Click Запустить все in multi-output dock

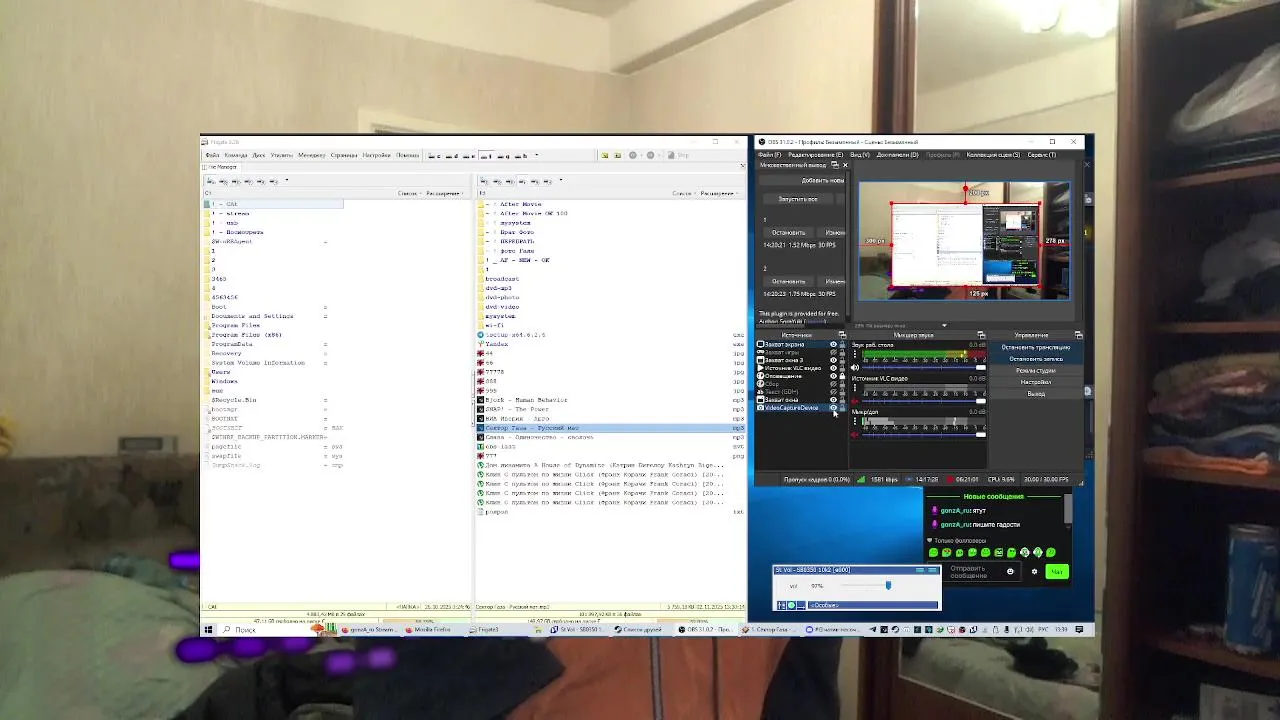tap(798, 199)
